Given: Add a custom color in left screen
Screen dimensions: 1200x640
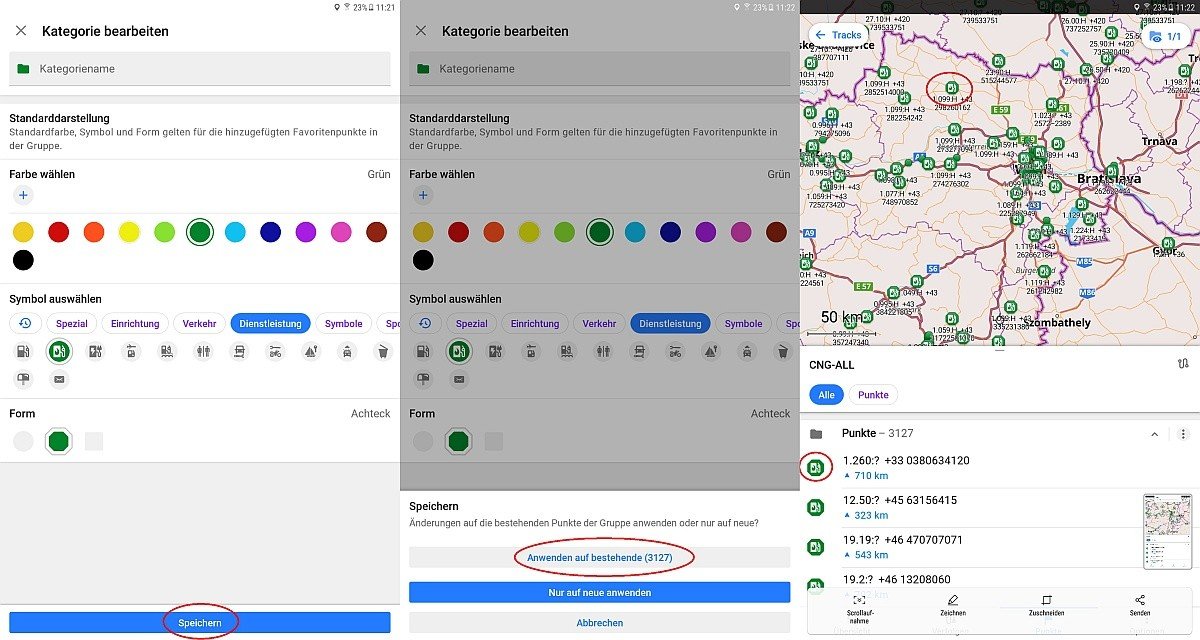Looking at the screenshot, I should (x=23, y=196).
